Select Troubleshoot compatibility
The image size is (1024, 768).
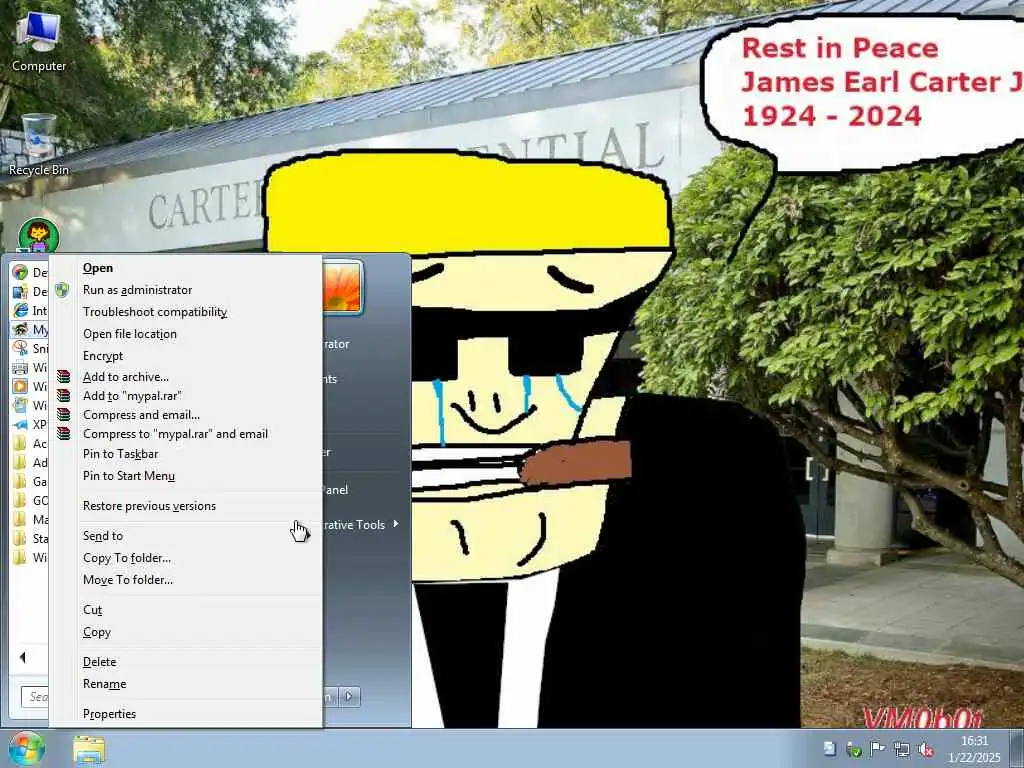click(x=185, y=312)
